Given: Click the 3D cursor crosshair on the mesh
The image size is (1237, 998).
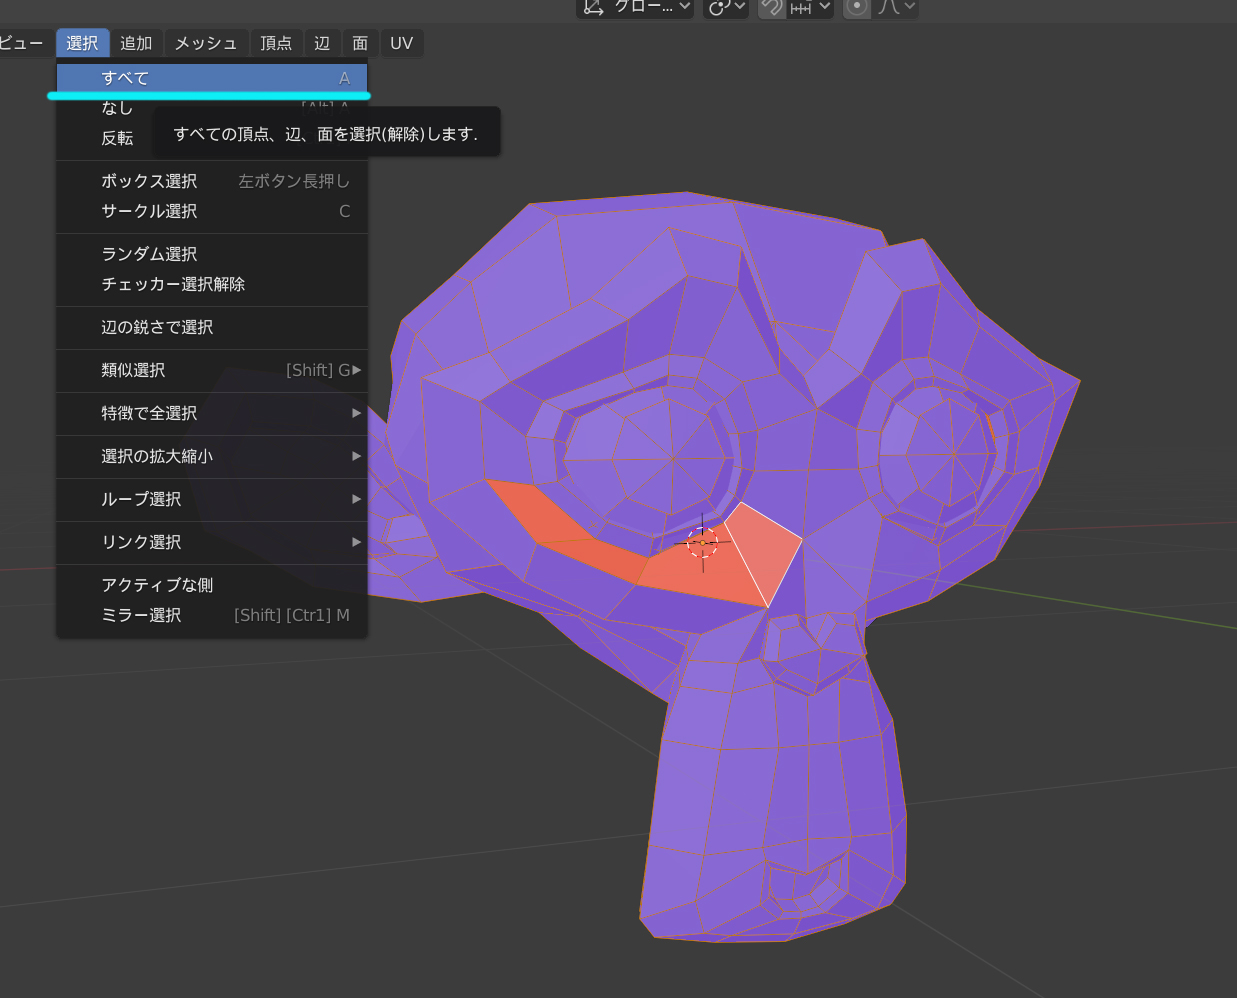Looking at the screenshot, I should pyautogui.click(x=703, y=543).
